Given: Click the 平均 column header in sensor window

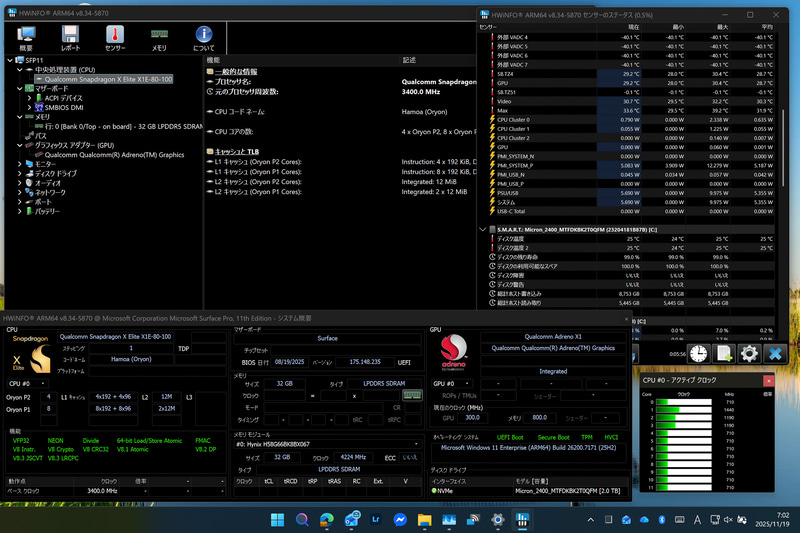Looking at the screenshot, I should coord(752,27).
